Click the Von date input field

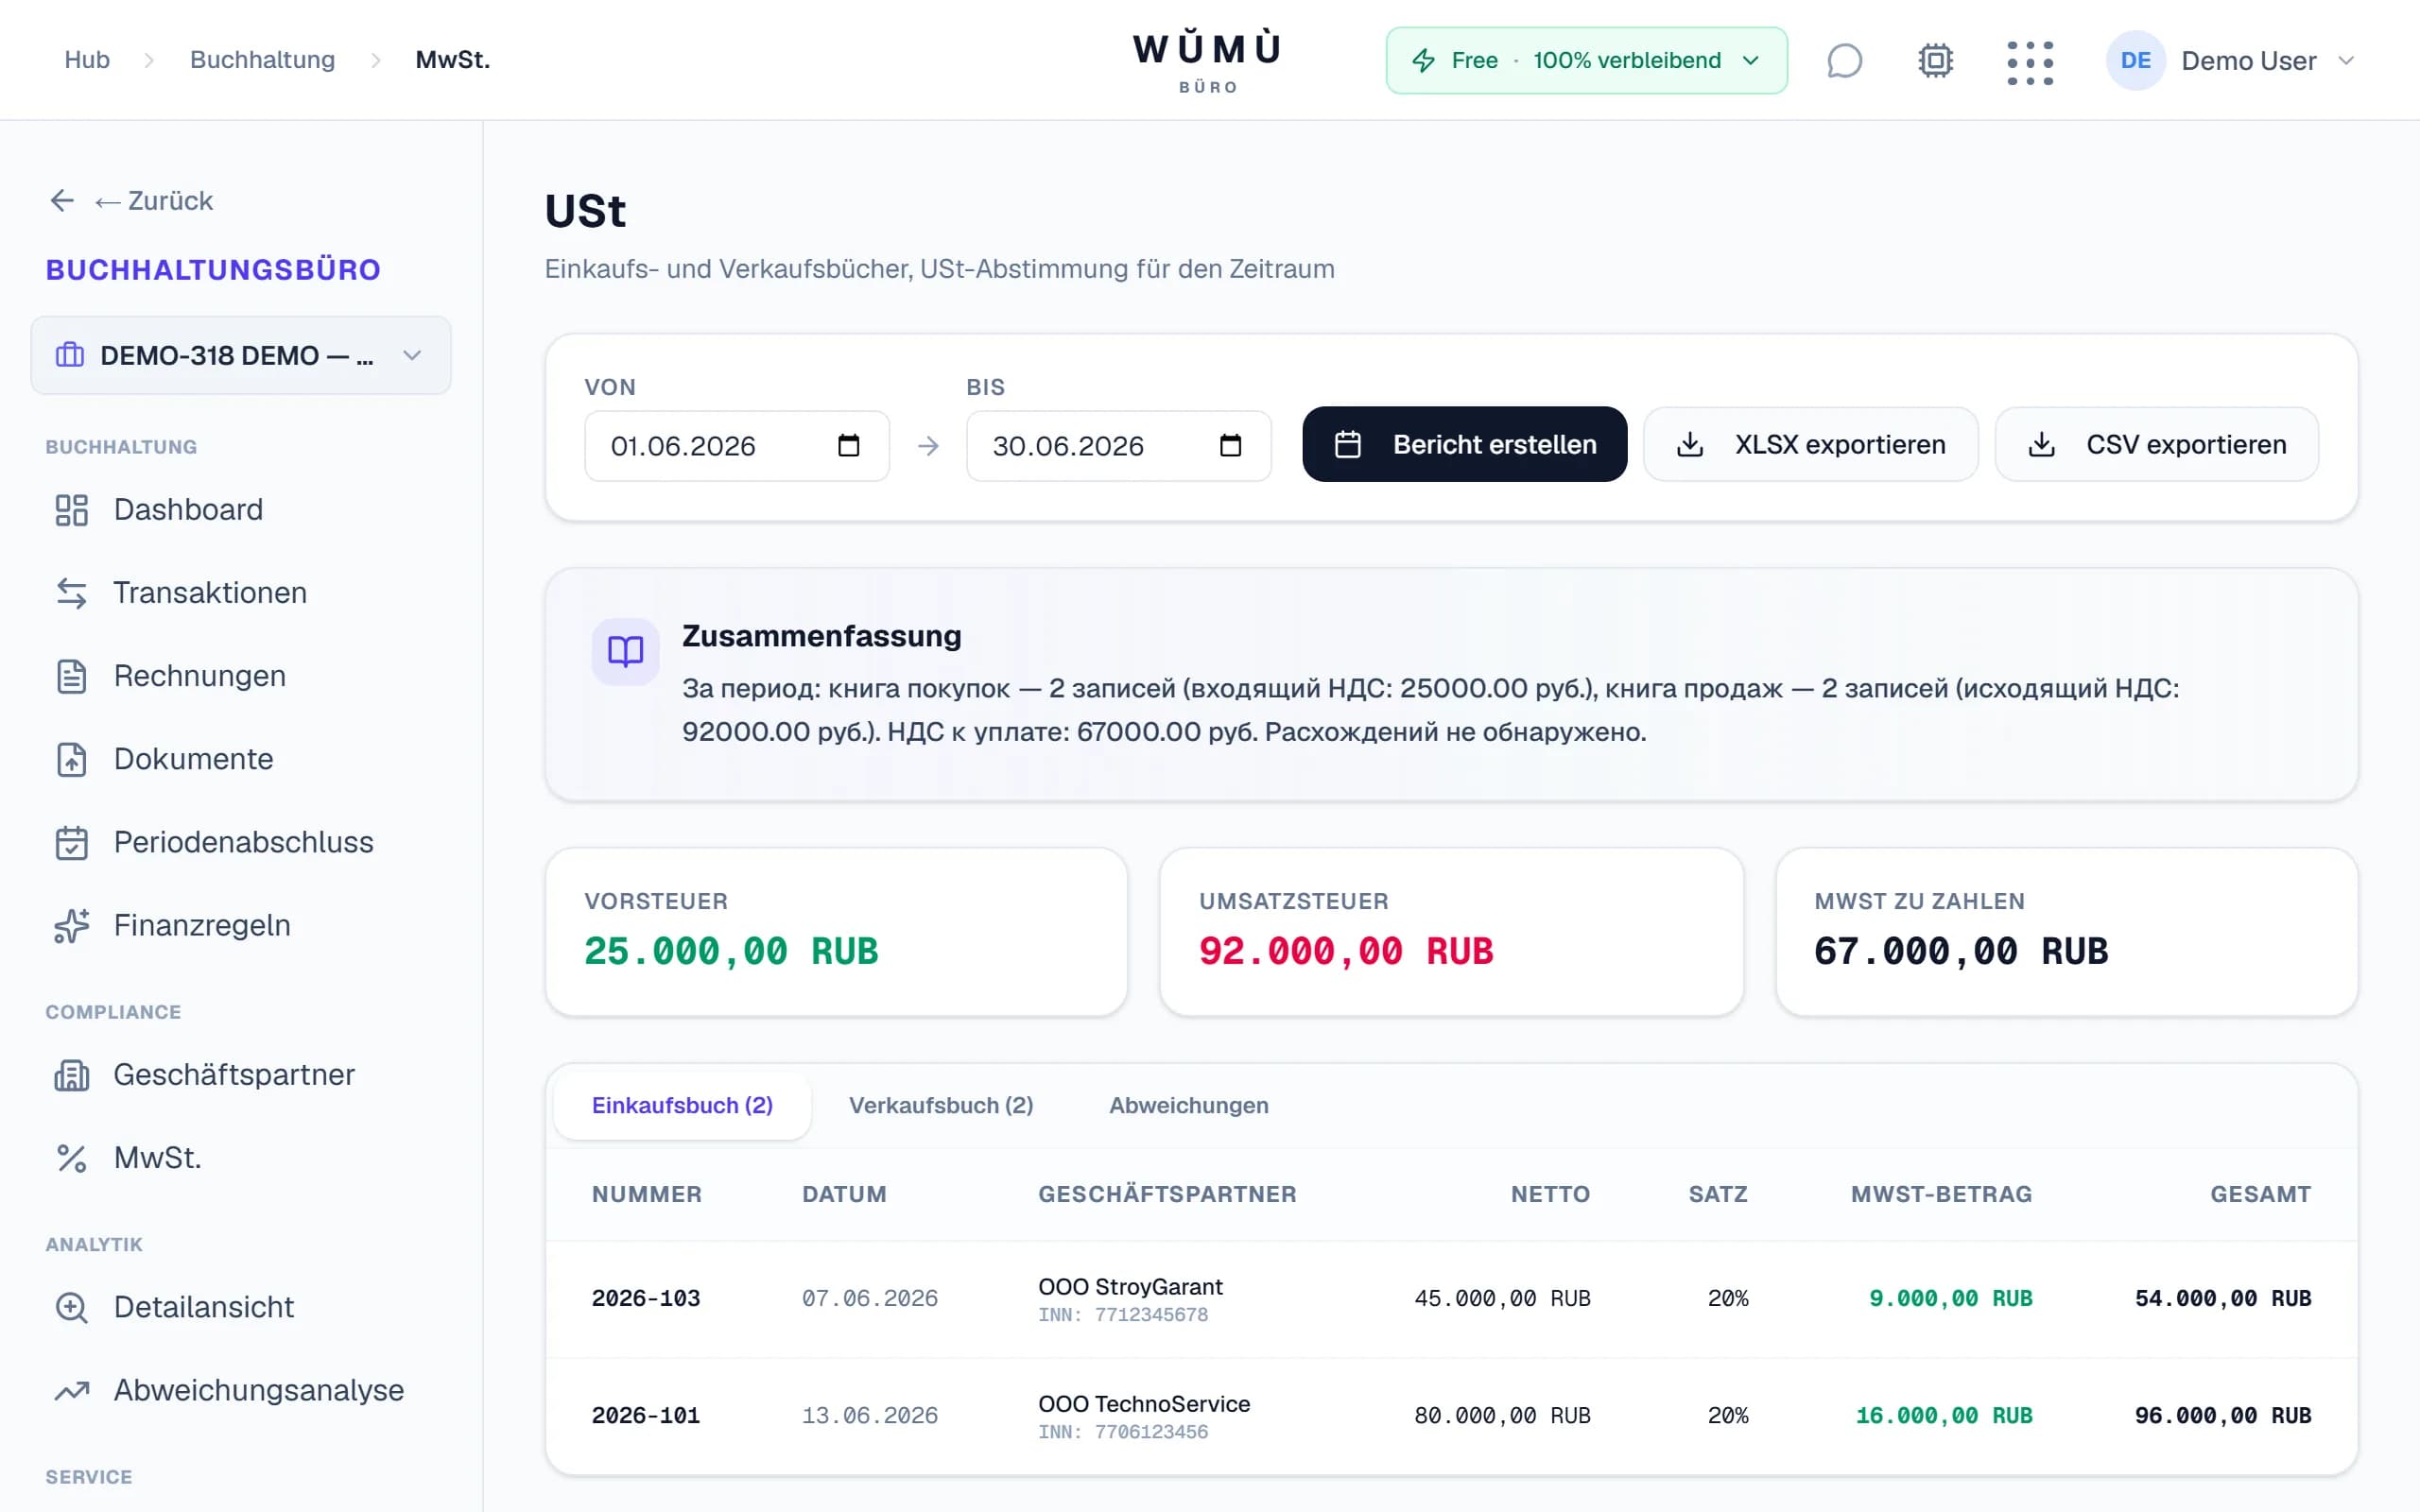[x=737, y=446]
